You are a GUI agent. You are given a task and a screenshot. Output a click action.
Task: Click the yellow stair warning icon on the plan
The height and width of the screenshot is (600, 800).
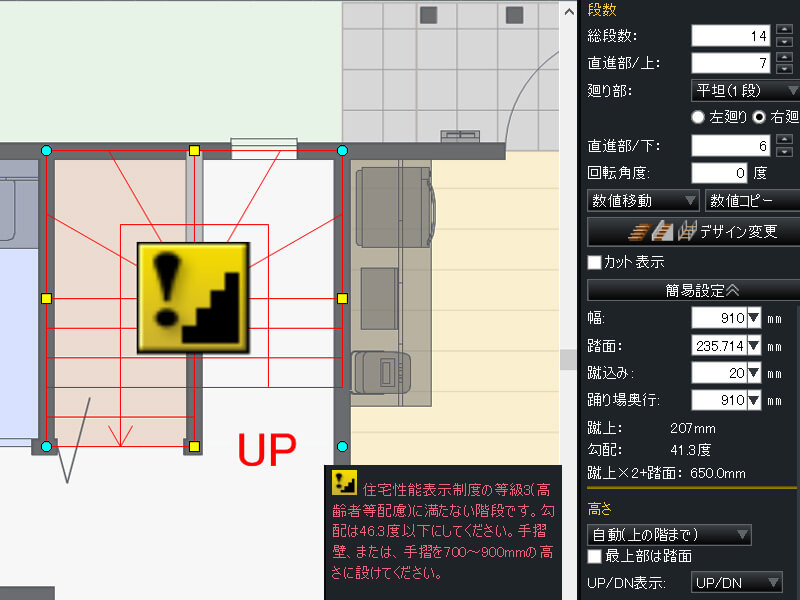[190, 295]
